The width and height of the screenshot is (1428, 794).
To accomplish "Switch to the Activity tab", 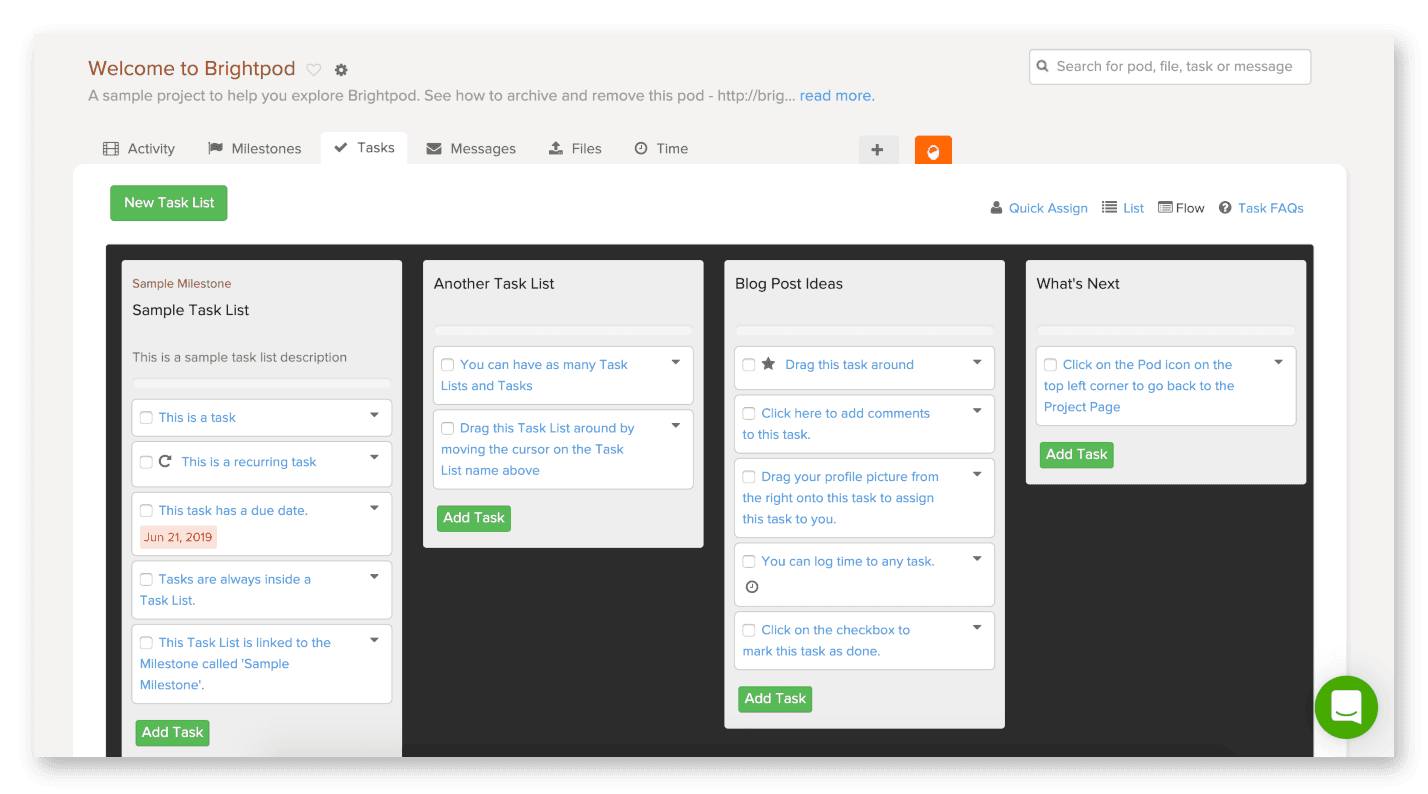I will [x=139, y=149].
